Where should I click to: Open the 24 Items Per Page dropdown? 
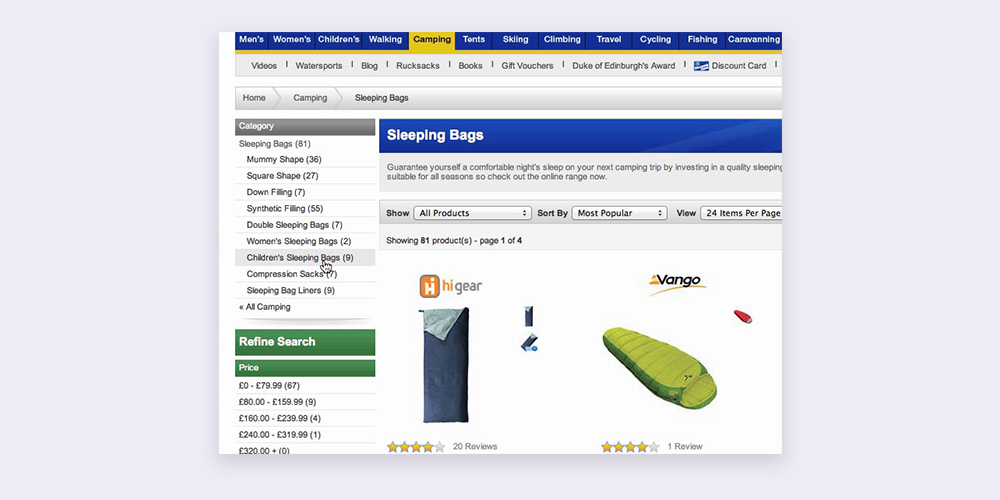[x=741, y=213]
